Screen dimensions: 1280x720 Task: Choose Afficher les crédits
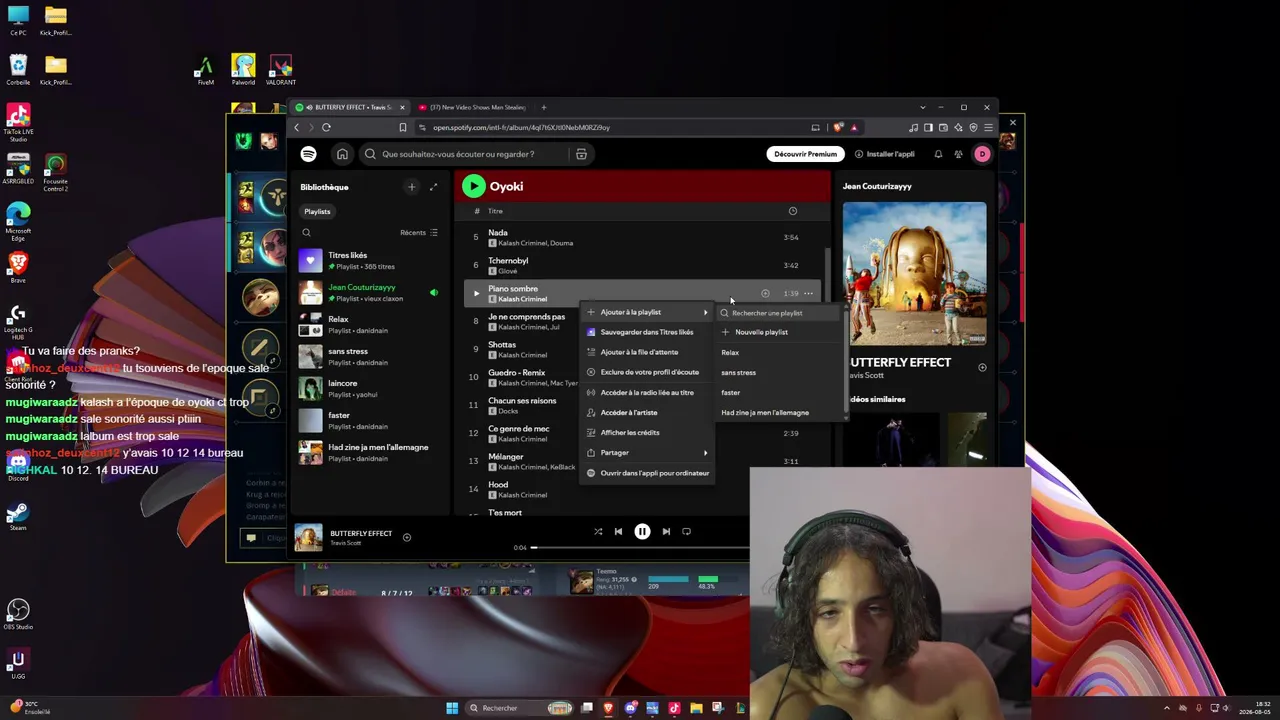(x=648, y=432)
